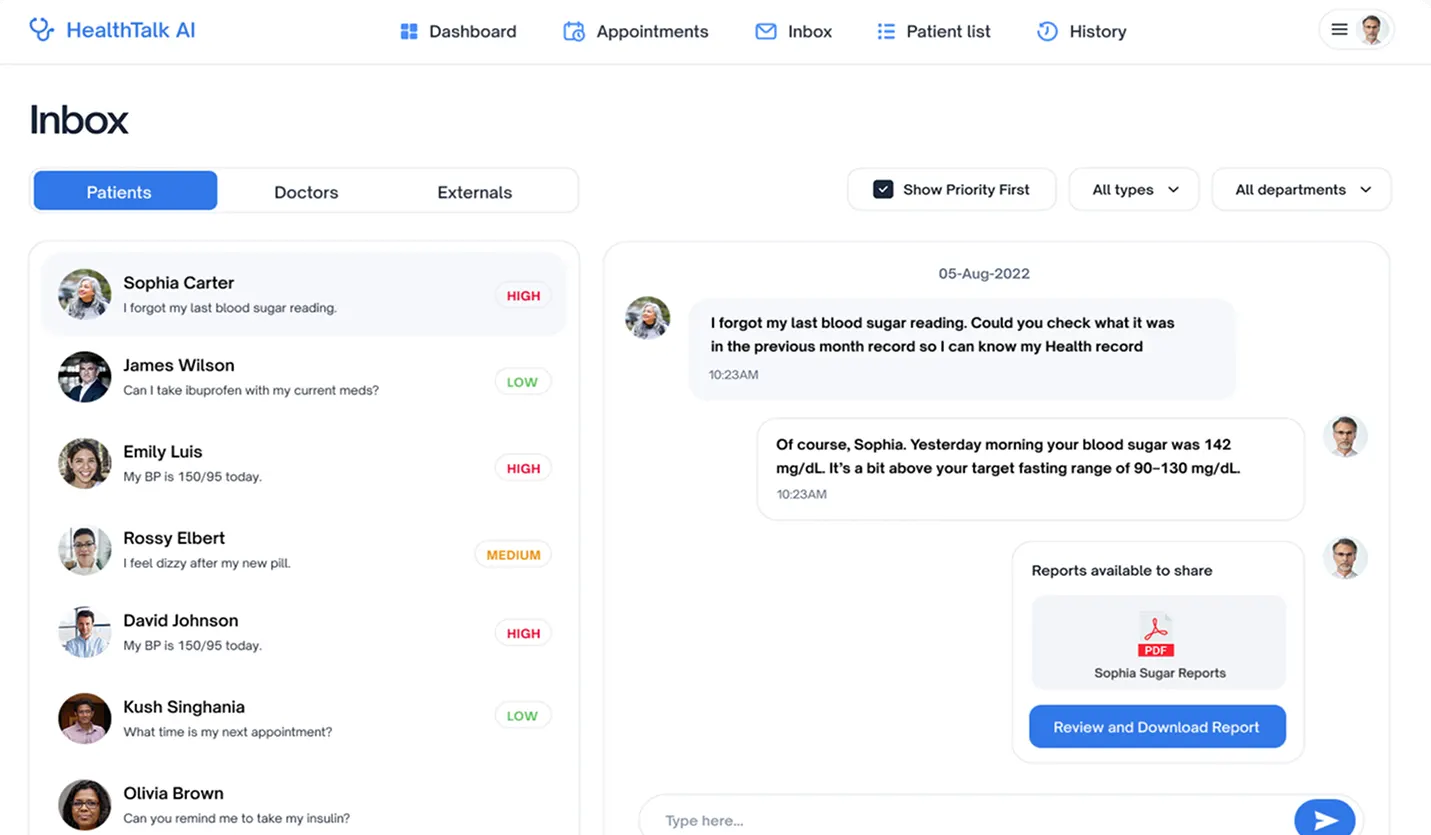The height and width of the screenshot is (835, 1431).
Task: Click the HIGH priority badge on Sophia Carter
Action: [x=522, y=295]
